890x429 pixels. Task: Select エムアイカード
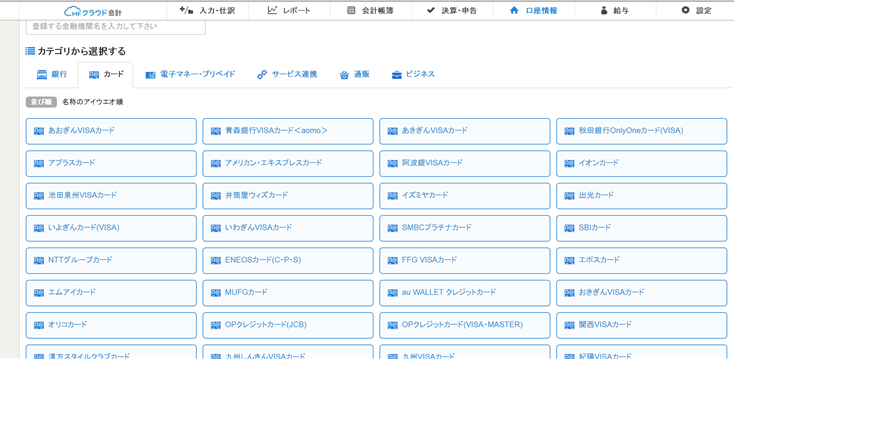click(x=111, y=293)
